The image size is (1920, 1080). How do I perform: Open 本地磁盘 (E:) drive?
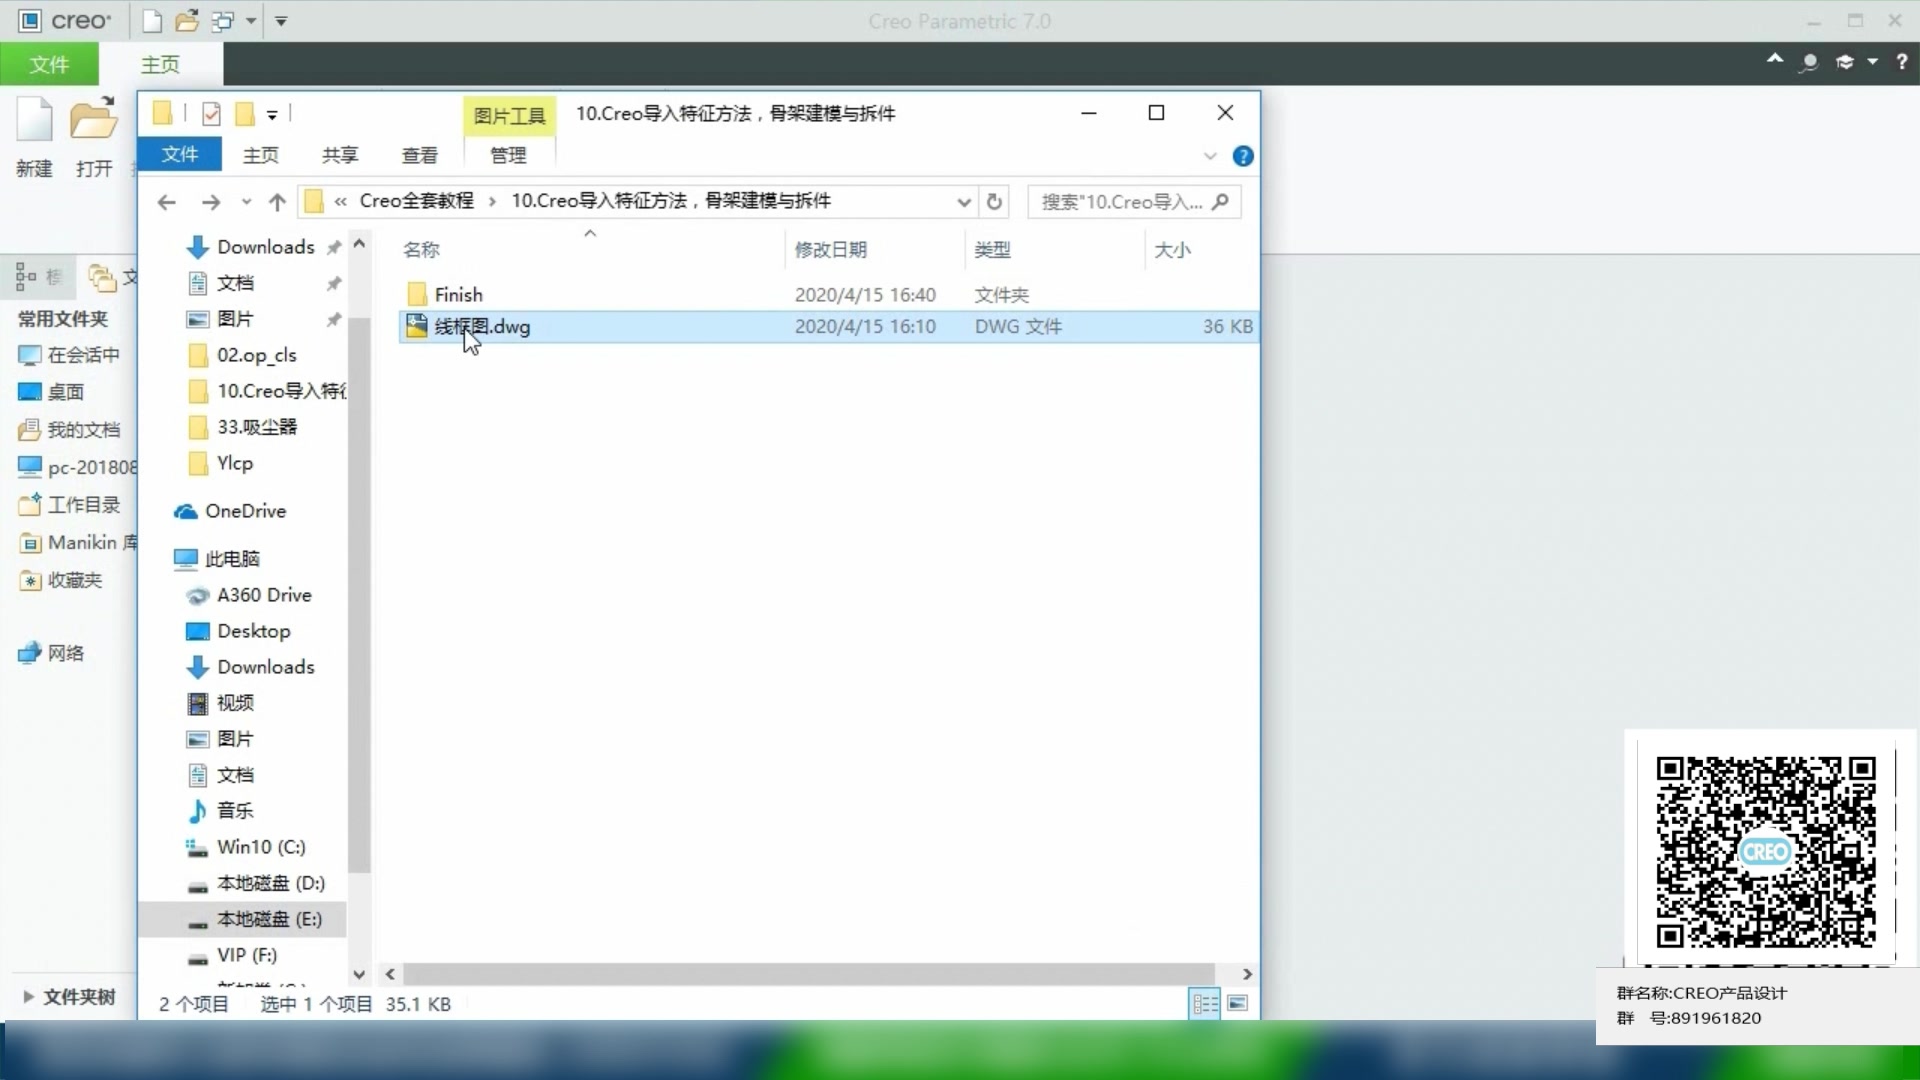click(270, 919)
